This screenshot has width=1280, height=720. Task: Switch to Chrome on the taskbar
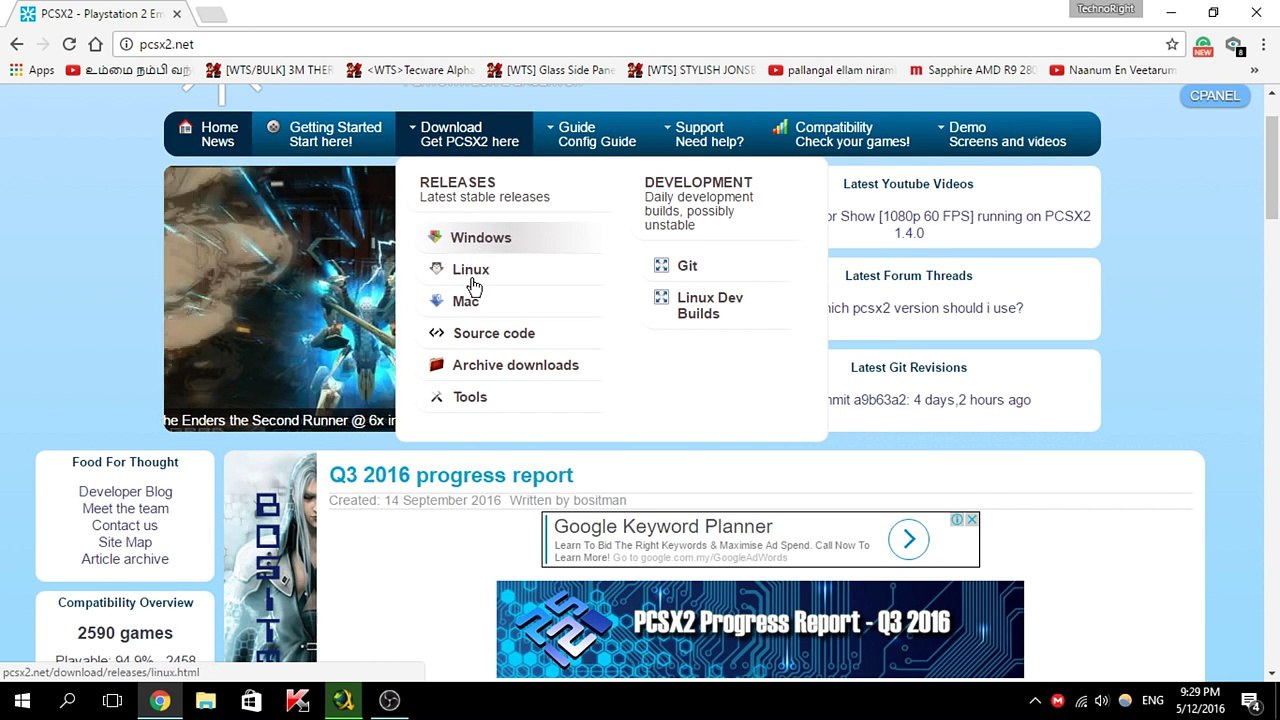(160, 701)
